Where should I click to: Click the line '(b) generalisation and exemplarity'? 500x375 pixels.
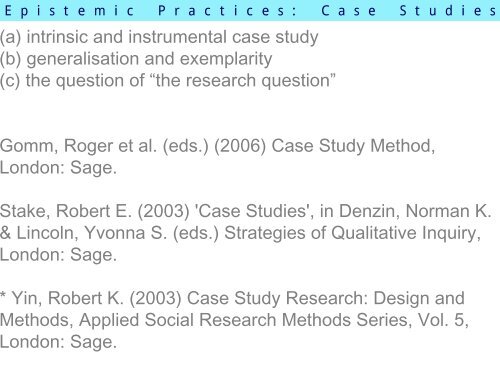tap(136, 59)
